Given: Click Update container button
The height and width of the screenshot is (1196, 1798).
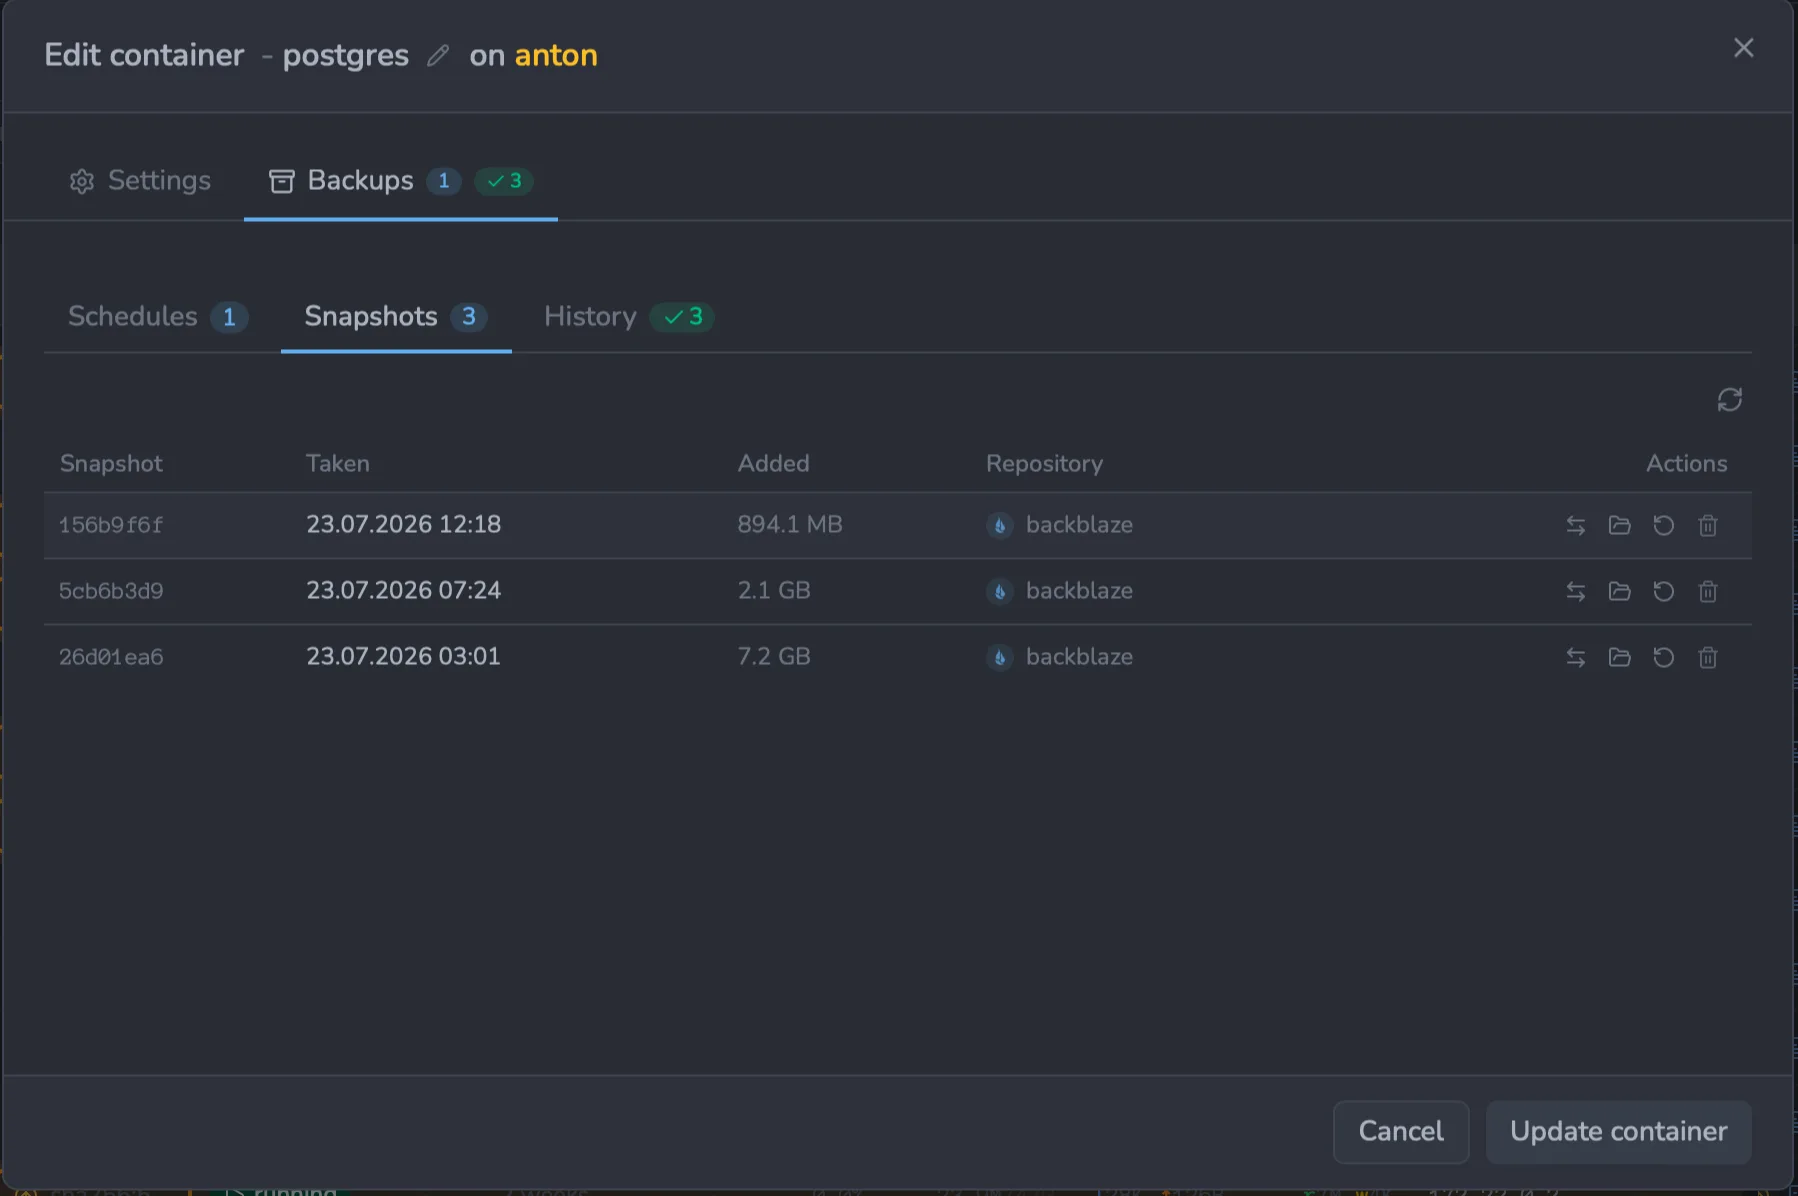Looking at the screenshot, I should click(1618, 1131).
